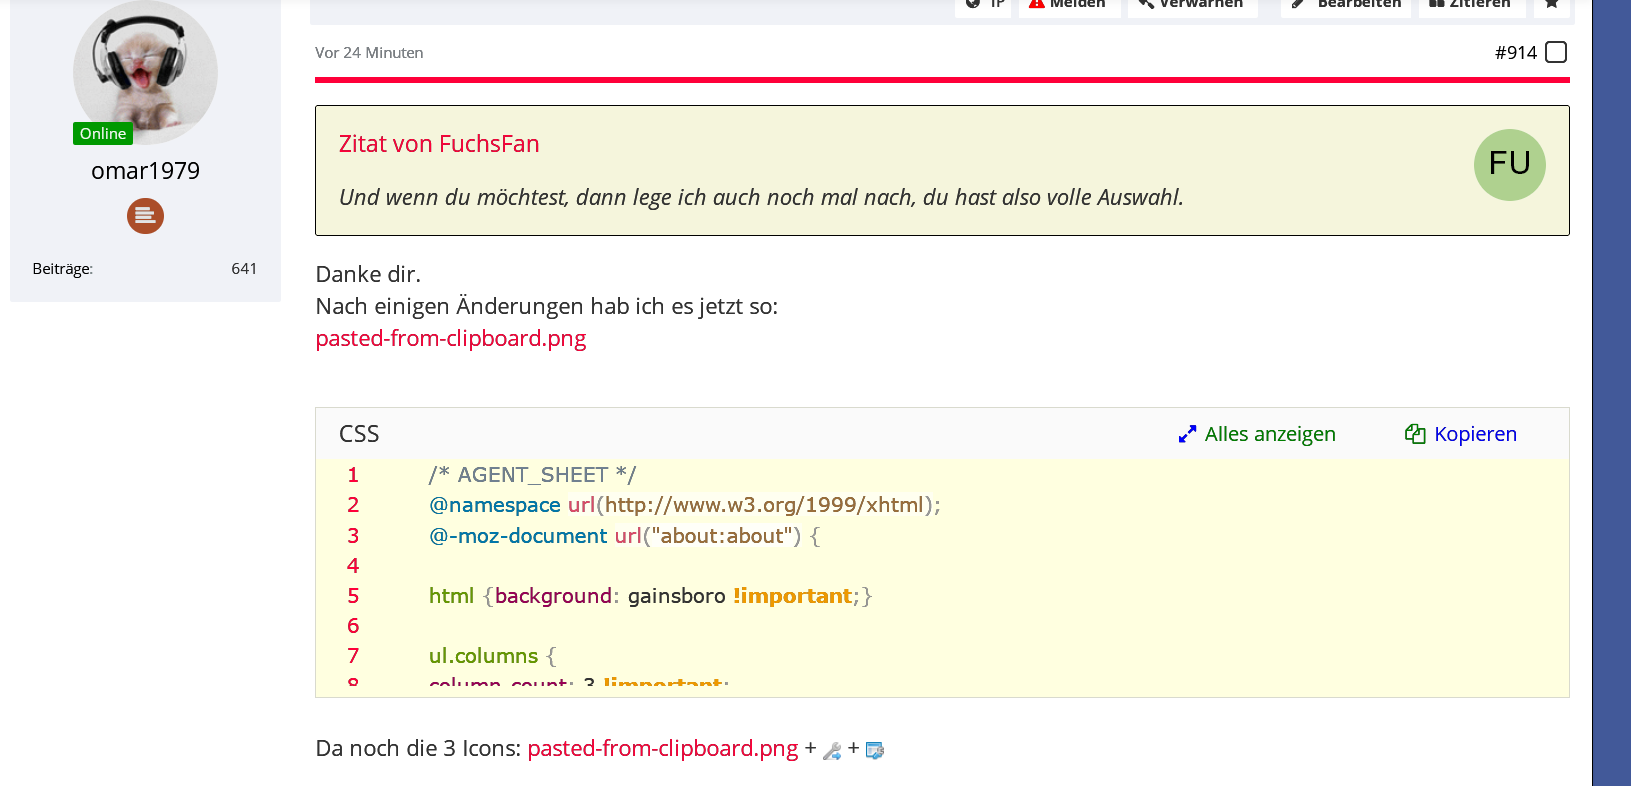Screen dimensions: 1631x786
Task: Click the green Online status badge
Action: (103, 133)
